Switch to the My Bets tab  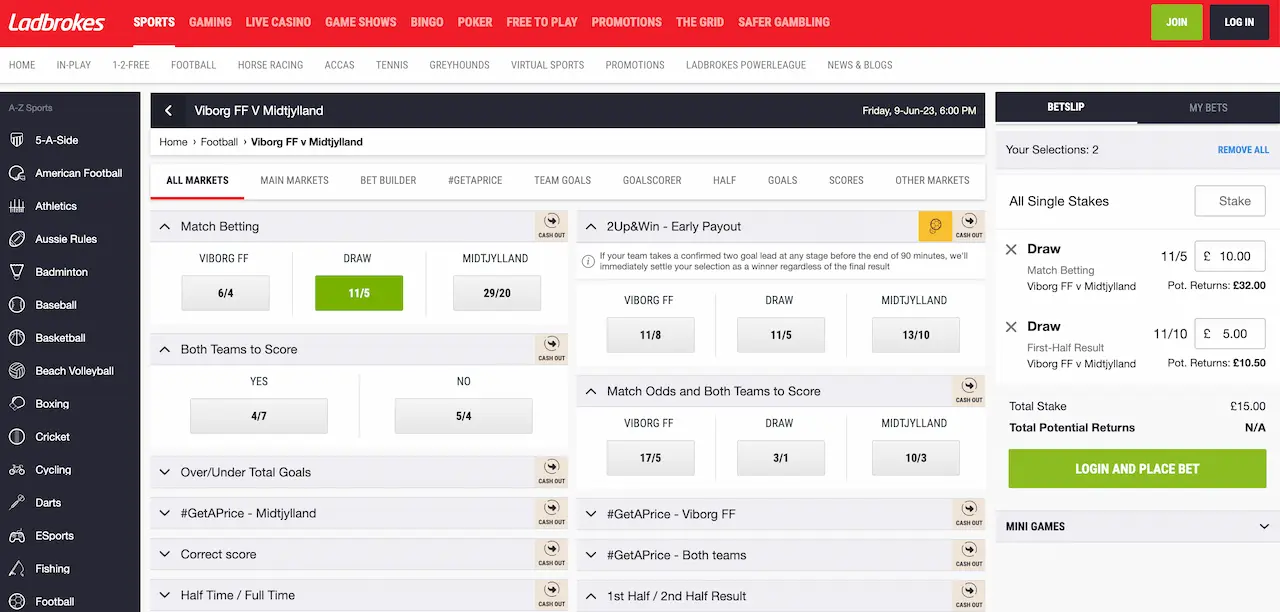[1208, 107]
